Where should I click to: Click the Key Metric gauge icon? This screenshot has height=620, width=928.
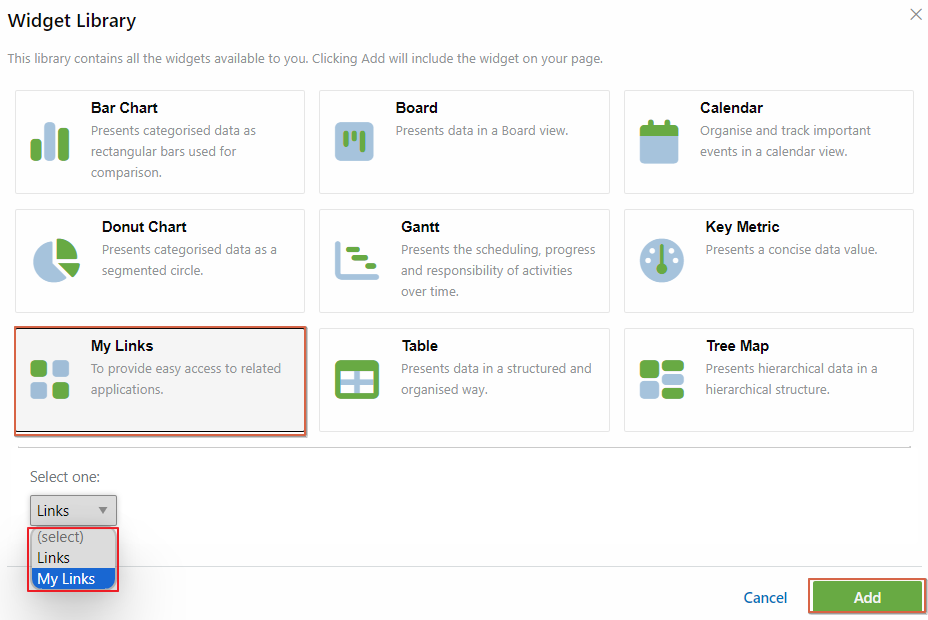pyautogui.click(x=662, y=260)
